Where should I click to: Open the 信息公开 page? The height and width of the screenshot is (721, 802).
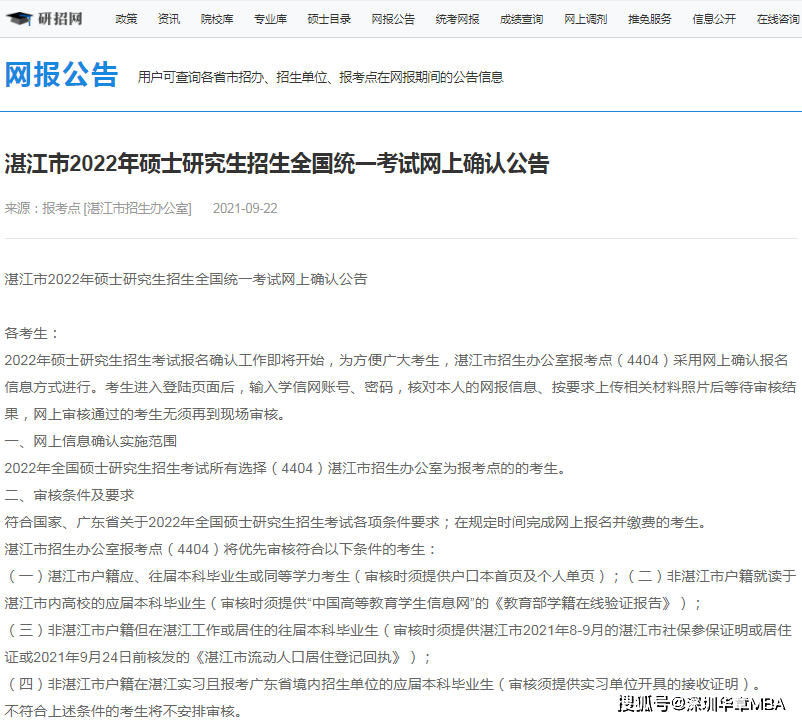pyautogui.click(x=713, y=19)
